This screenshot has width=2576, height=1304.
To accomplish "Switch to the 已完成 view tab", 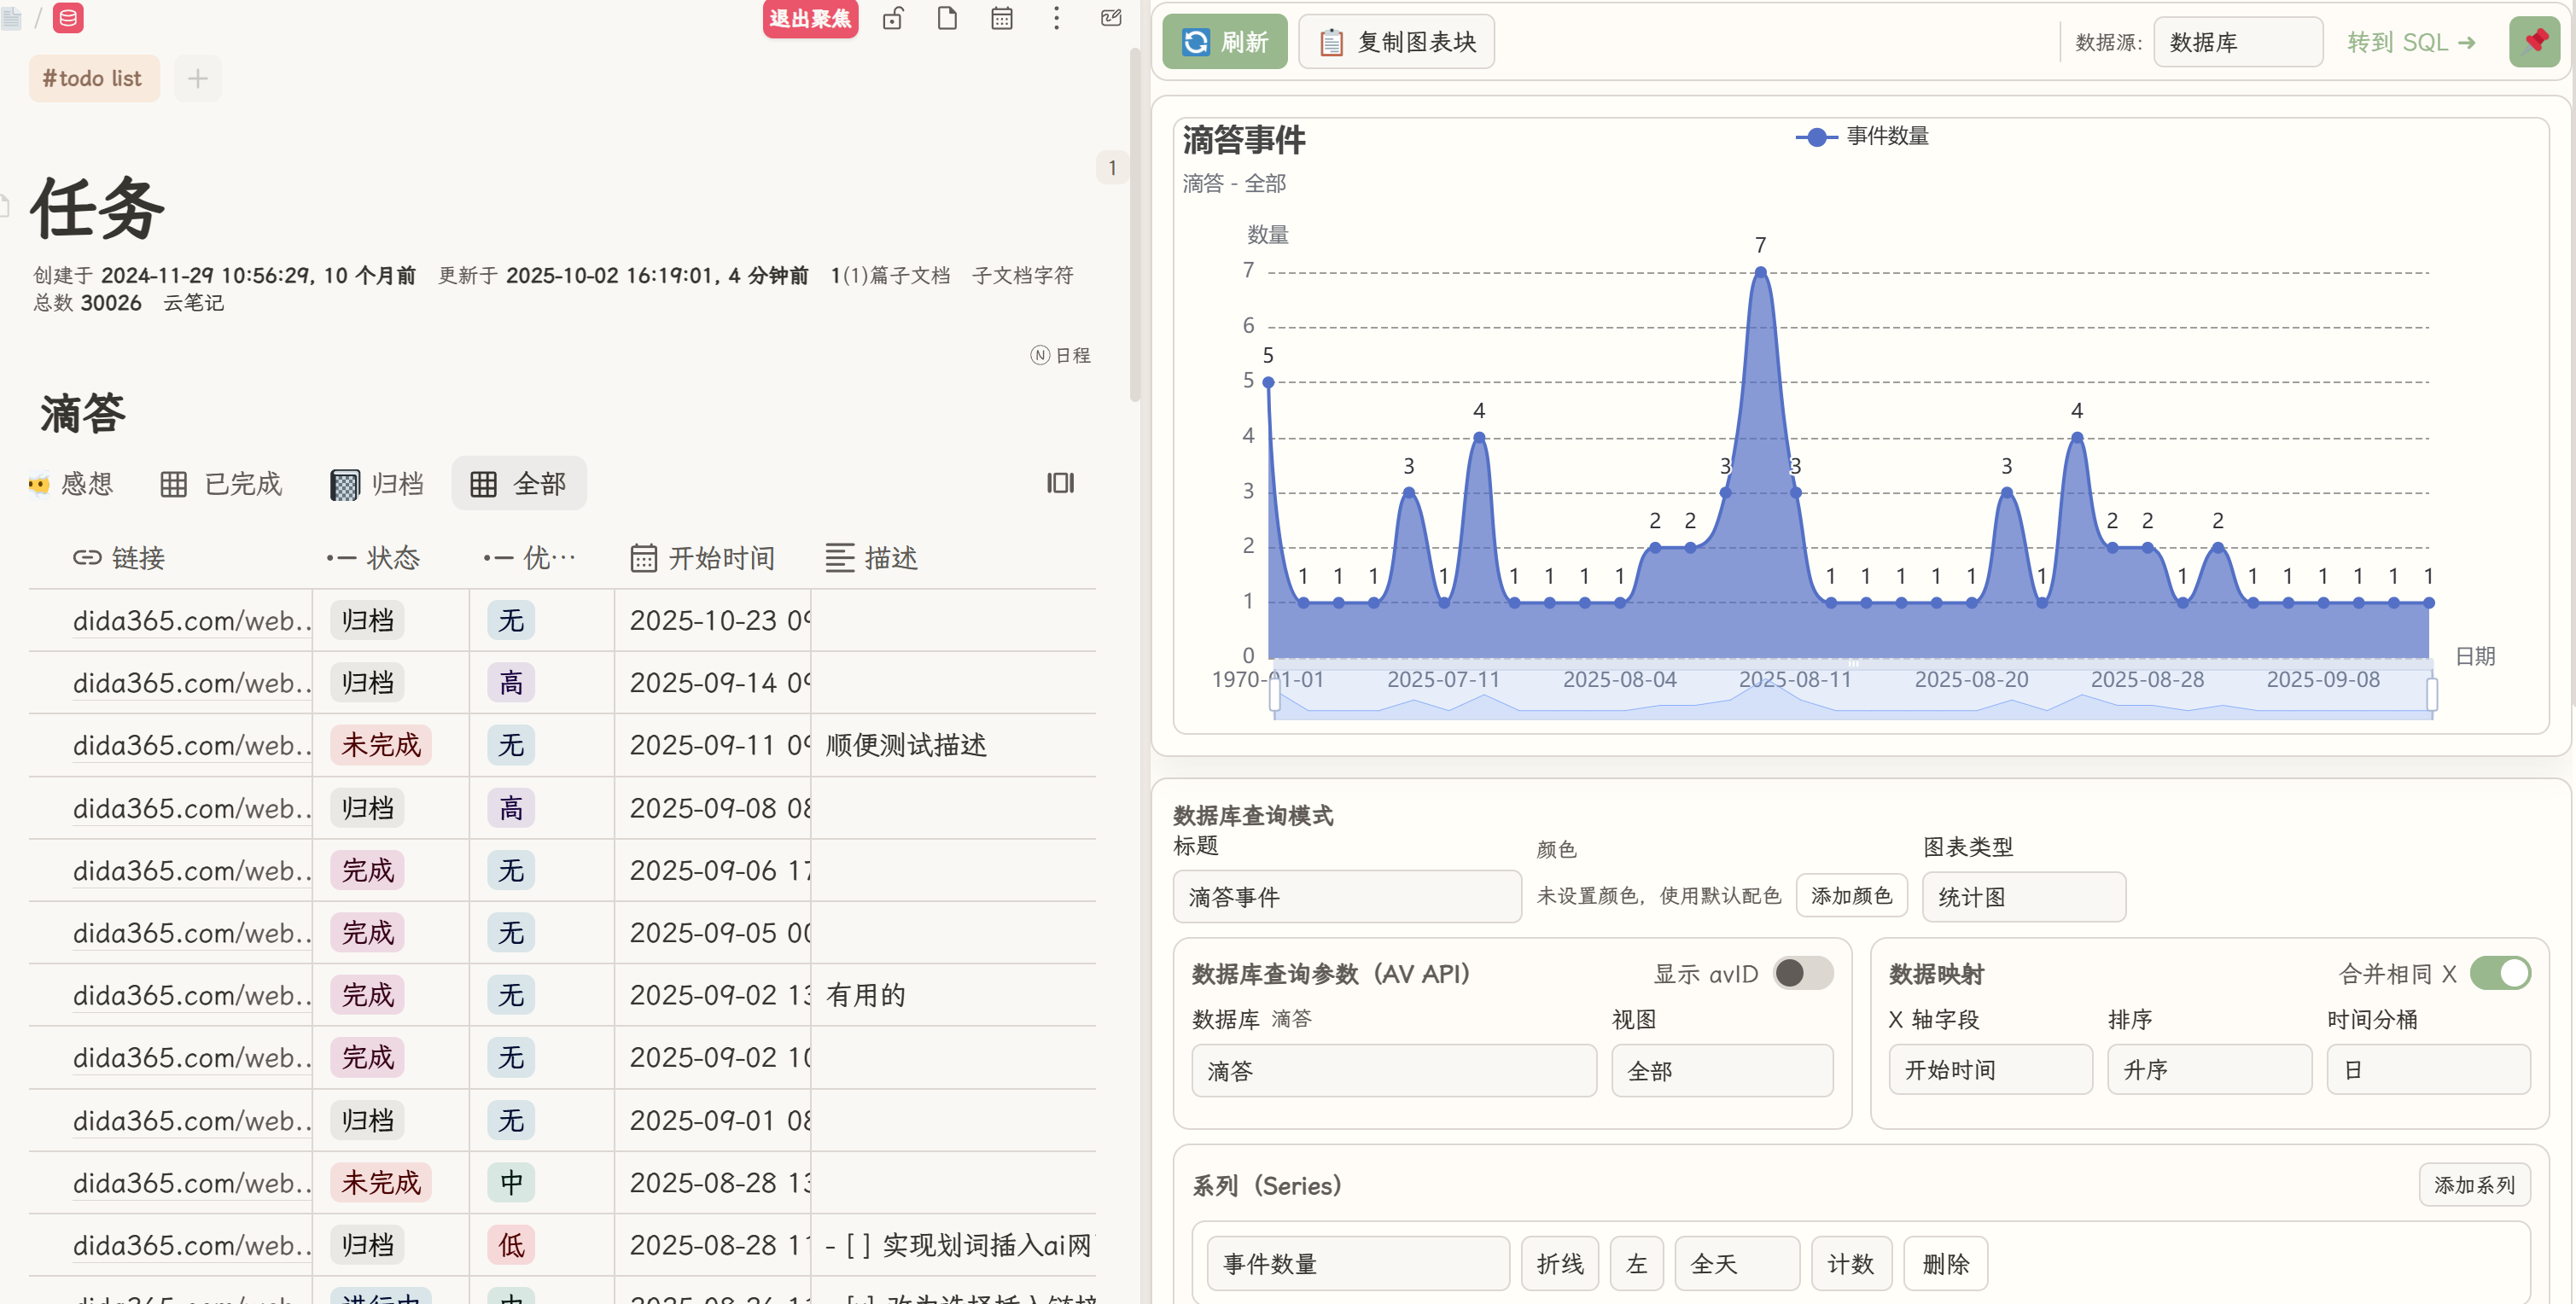I will [x=222, y=484].
